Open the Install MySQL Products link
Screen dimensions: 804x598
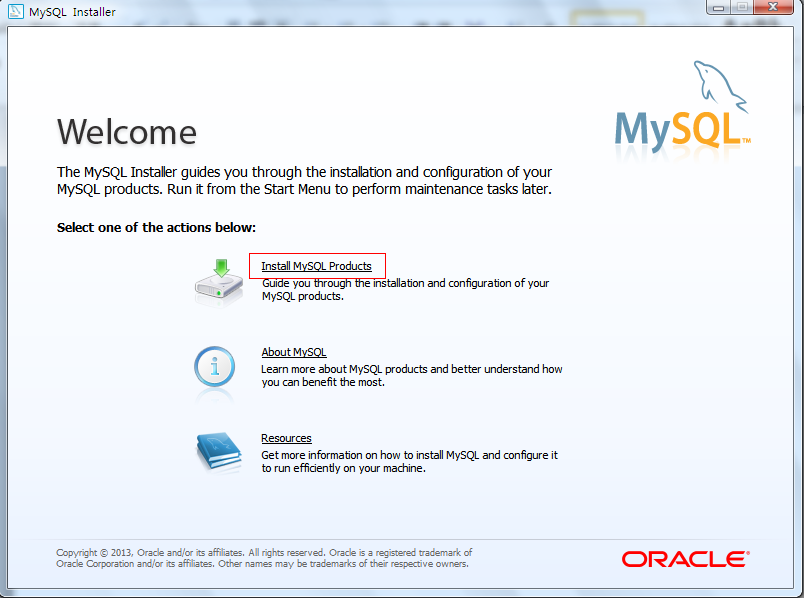(316, 266)
